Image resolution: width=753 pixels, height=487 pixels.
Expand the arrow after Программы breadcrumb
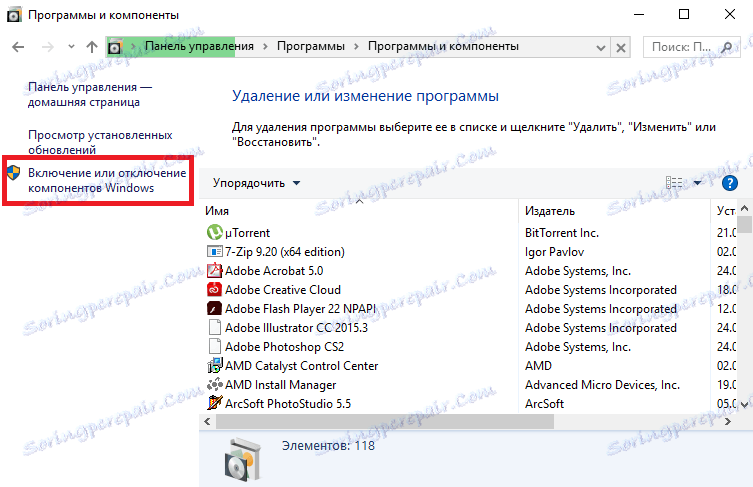[356, 47]
